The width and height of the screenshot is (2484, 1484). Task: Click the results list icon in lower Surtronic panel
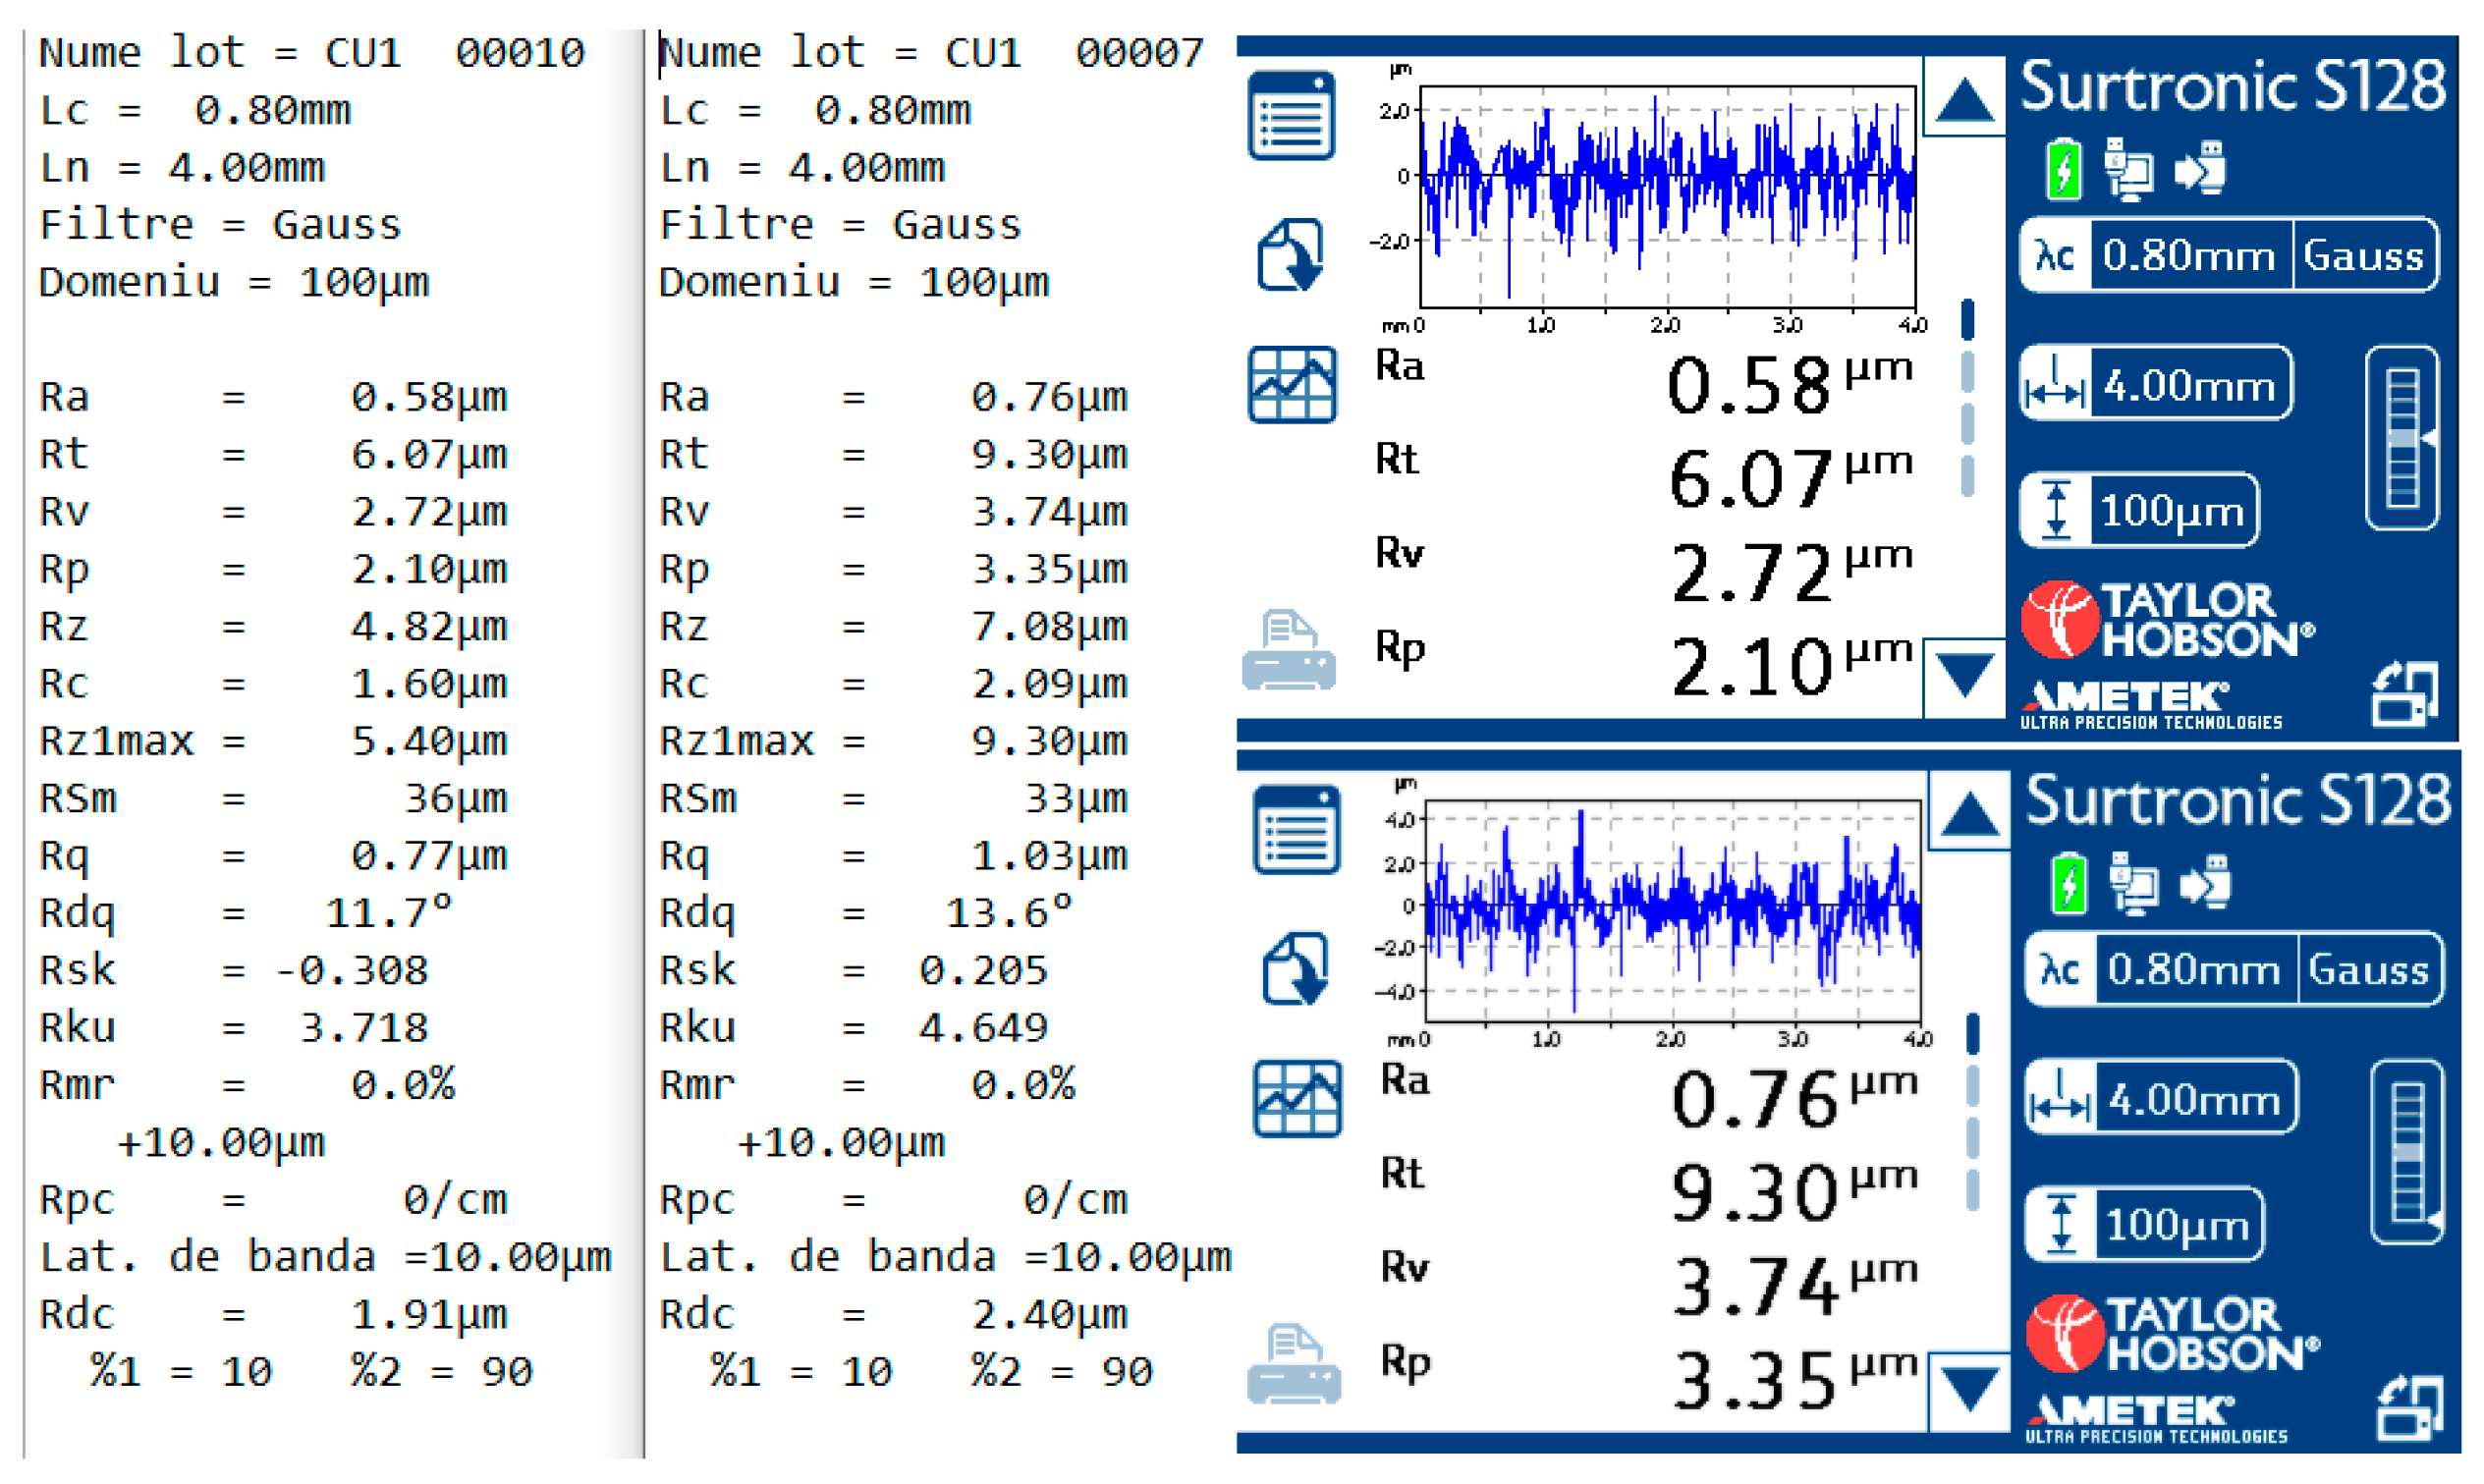pyautogui.click(x=1295, y=831)
